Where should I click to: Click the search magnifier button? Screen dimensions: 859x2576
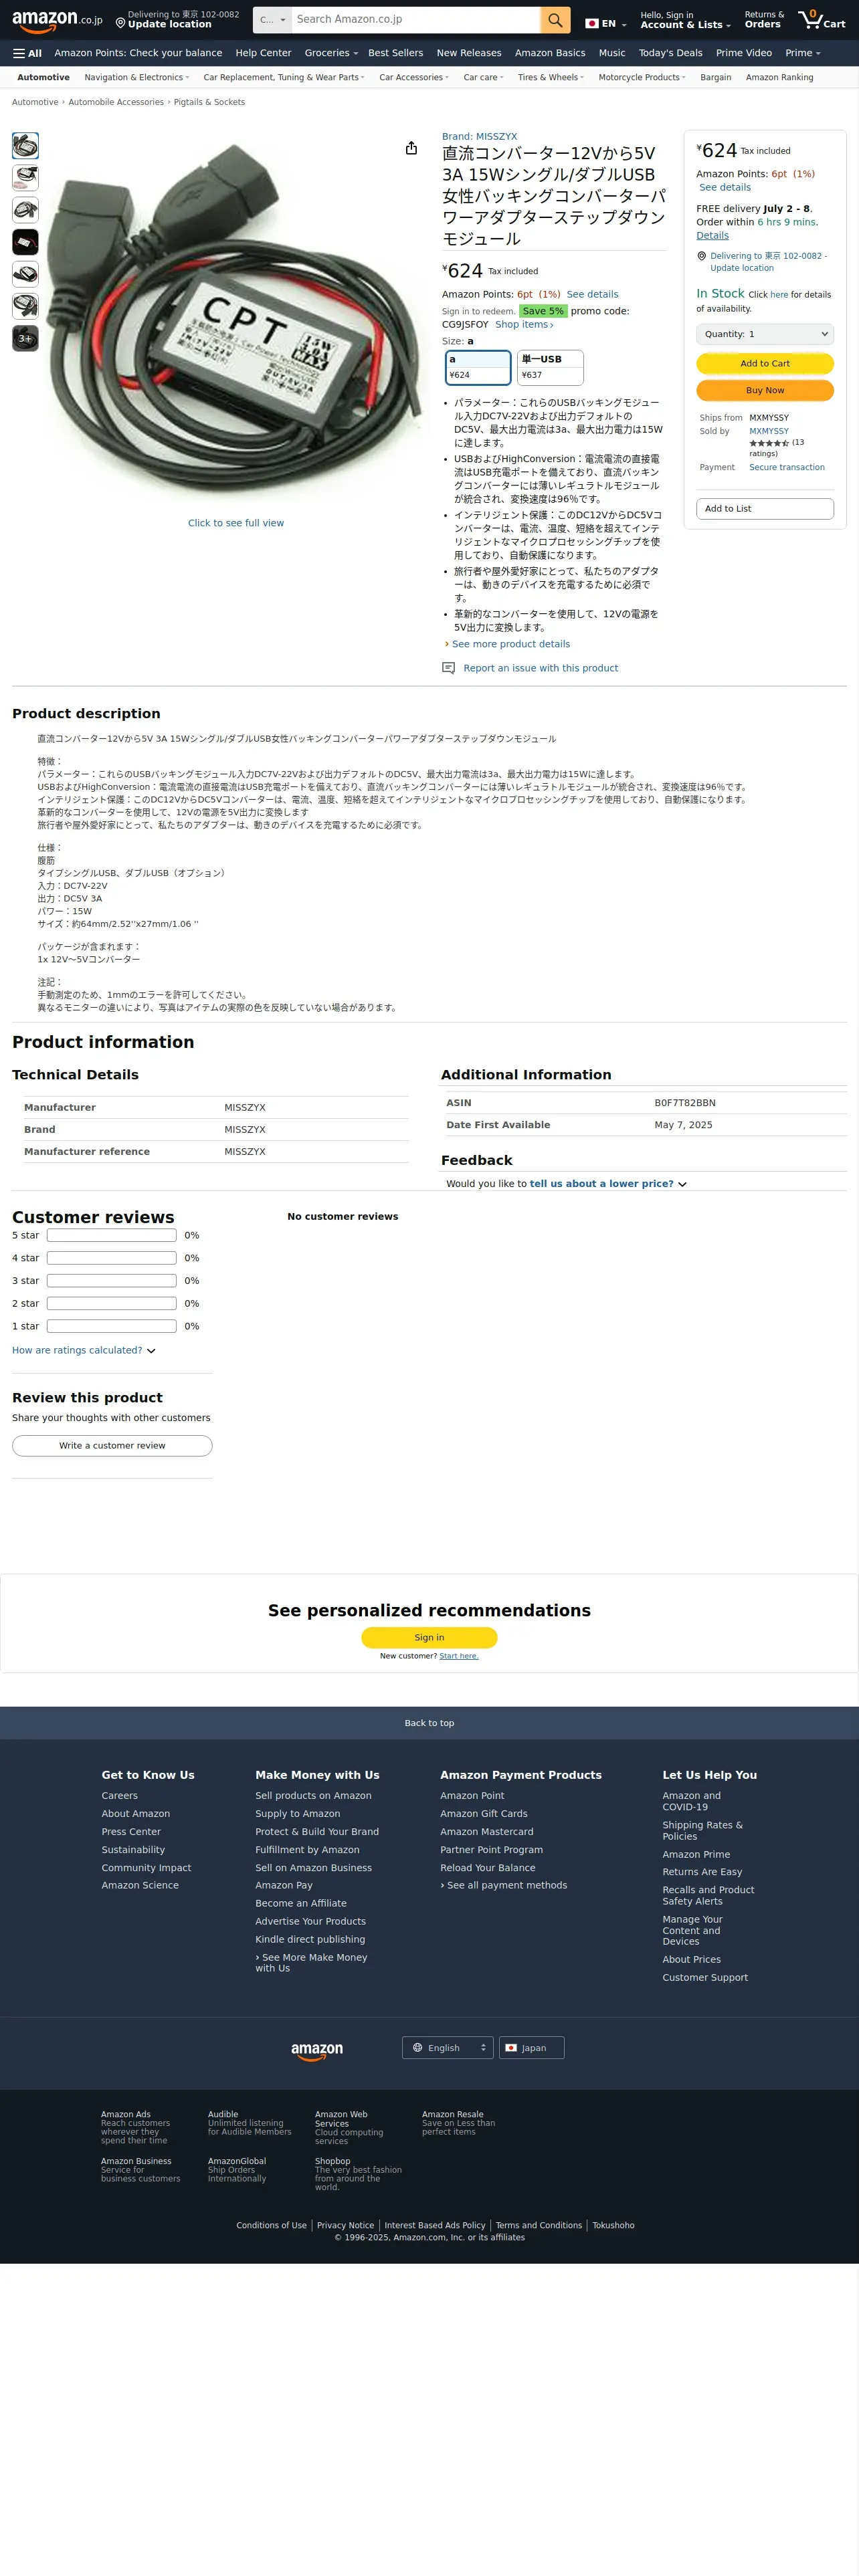(555, 19)
